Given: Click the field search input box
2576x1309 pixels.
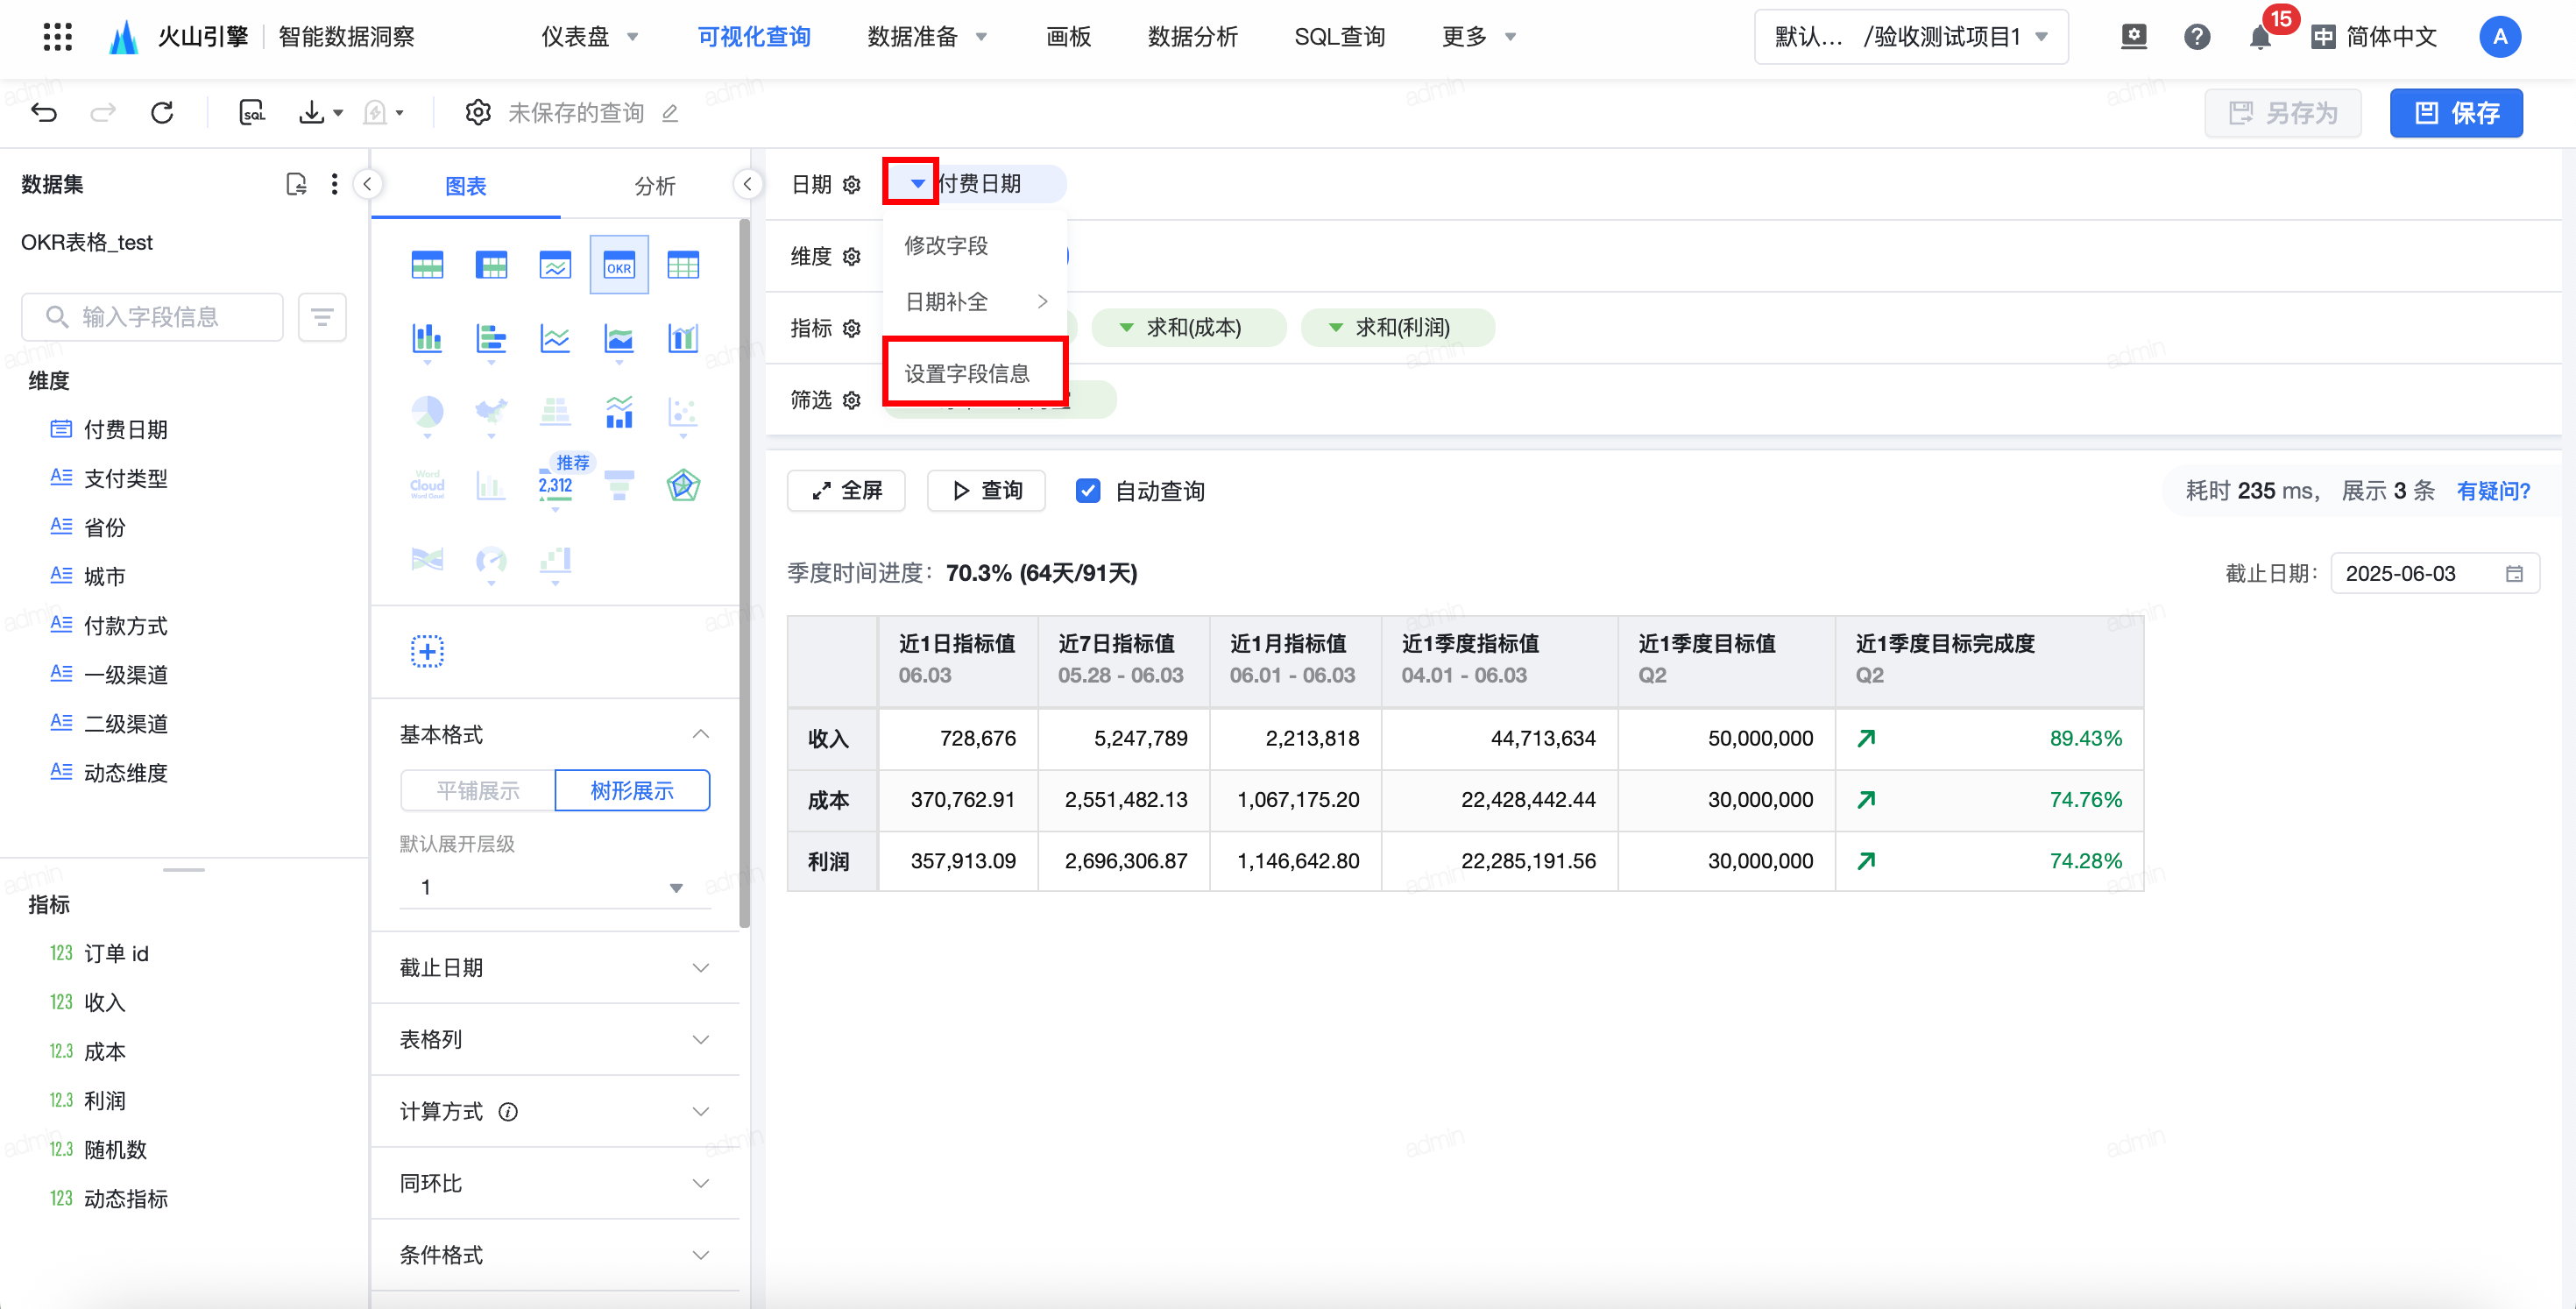Looking at the screenshot, I should [152, 317].
